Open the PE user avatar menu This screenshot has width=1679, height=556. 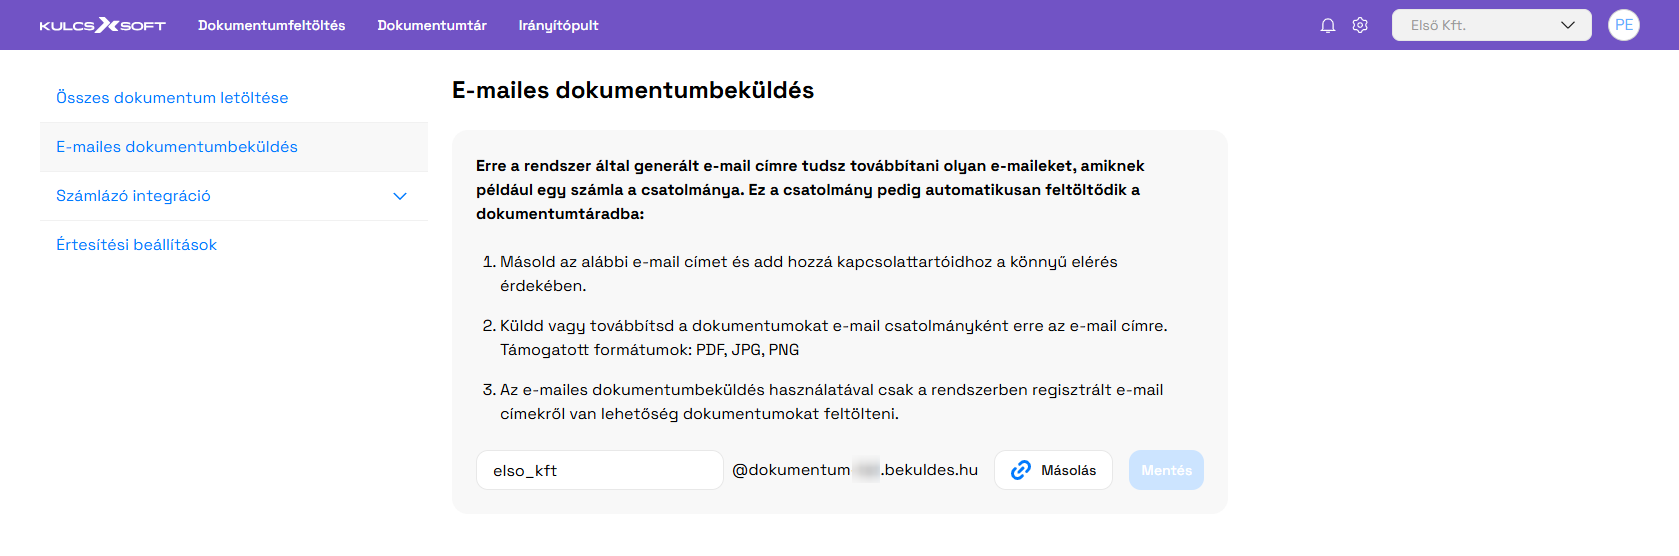[x=1623, y=25]
